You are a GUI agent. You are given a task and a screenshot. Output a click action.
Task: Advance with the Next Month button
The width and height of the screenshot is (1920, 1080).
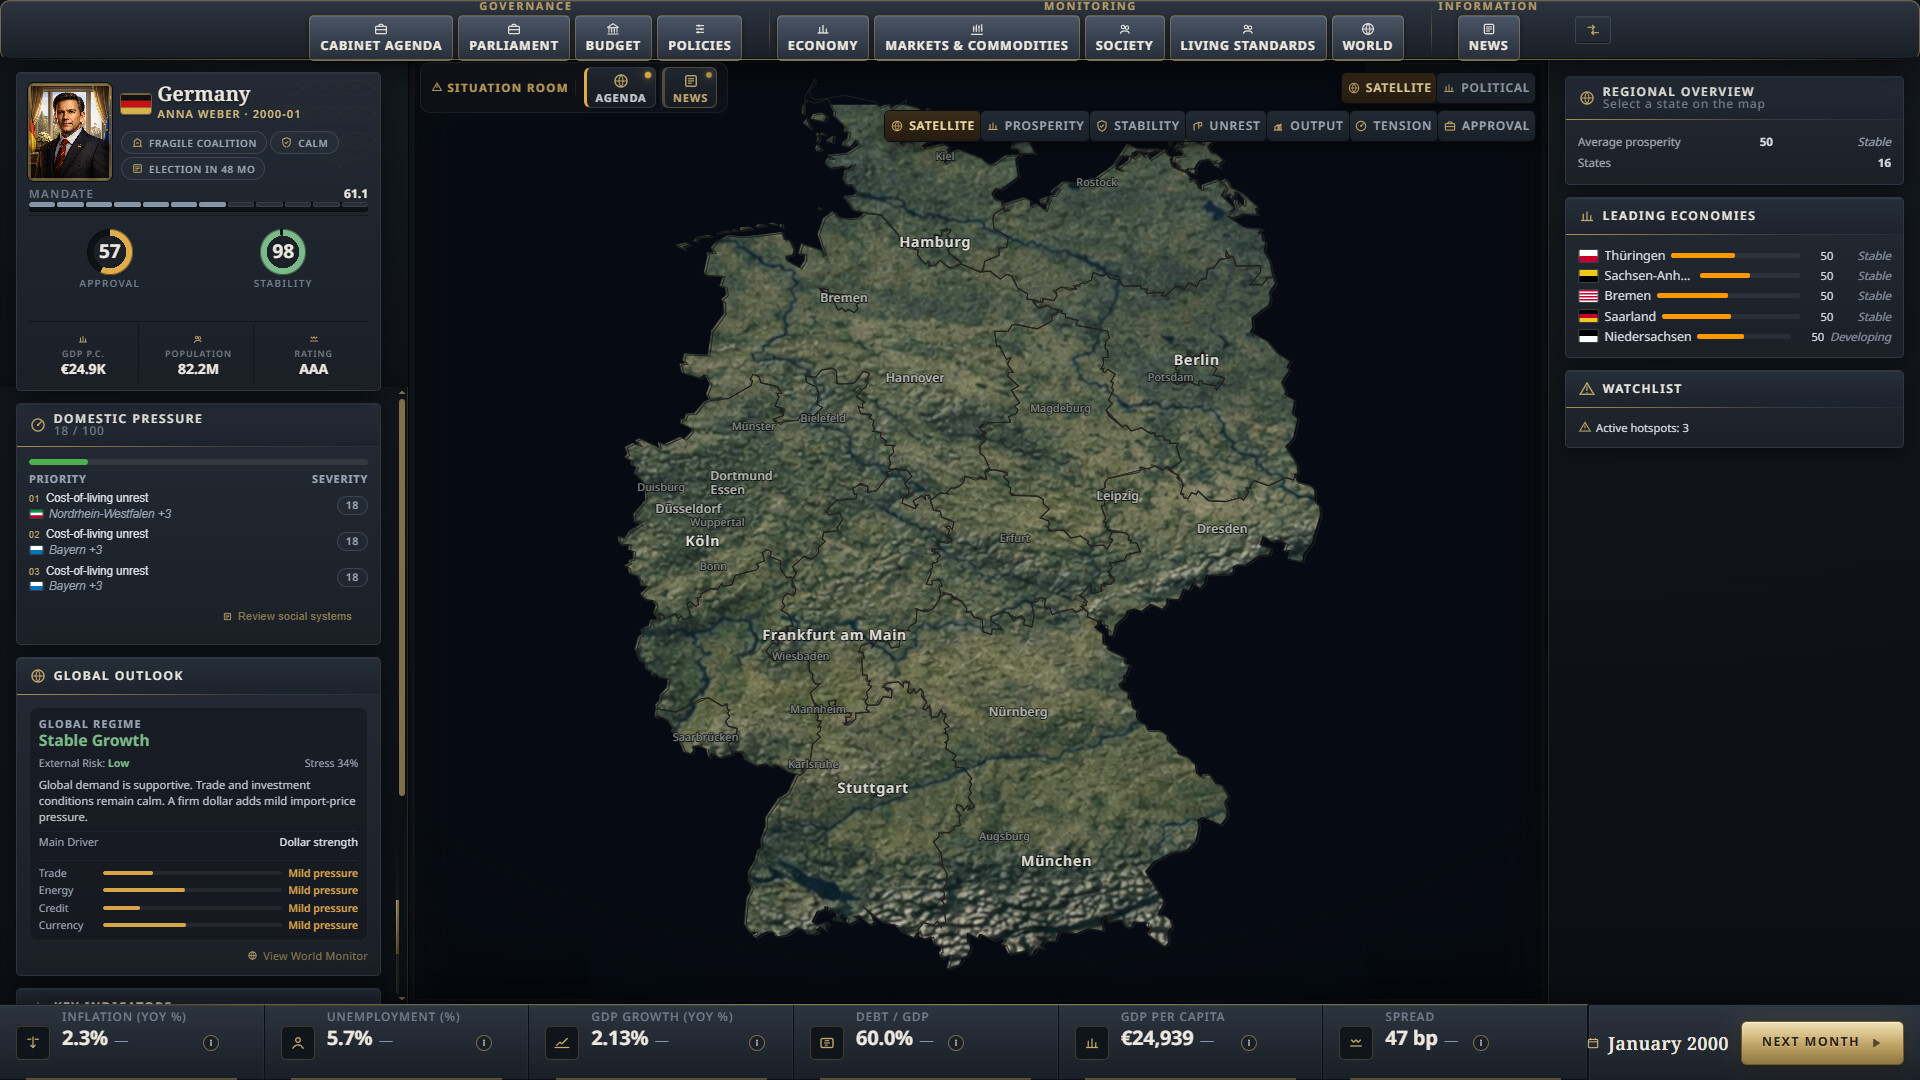pos(1822,1042)
